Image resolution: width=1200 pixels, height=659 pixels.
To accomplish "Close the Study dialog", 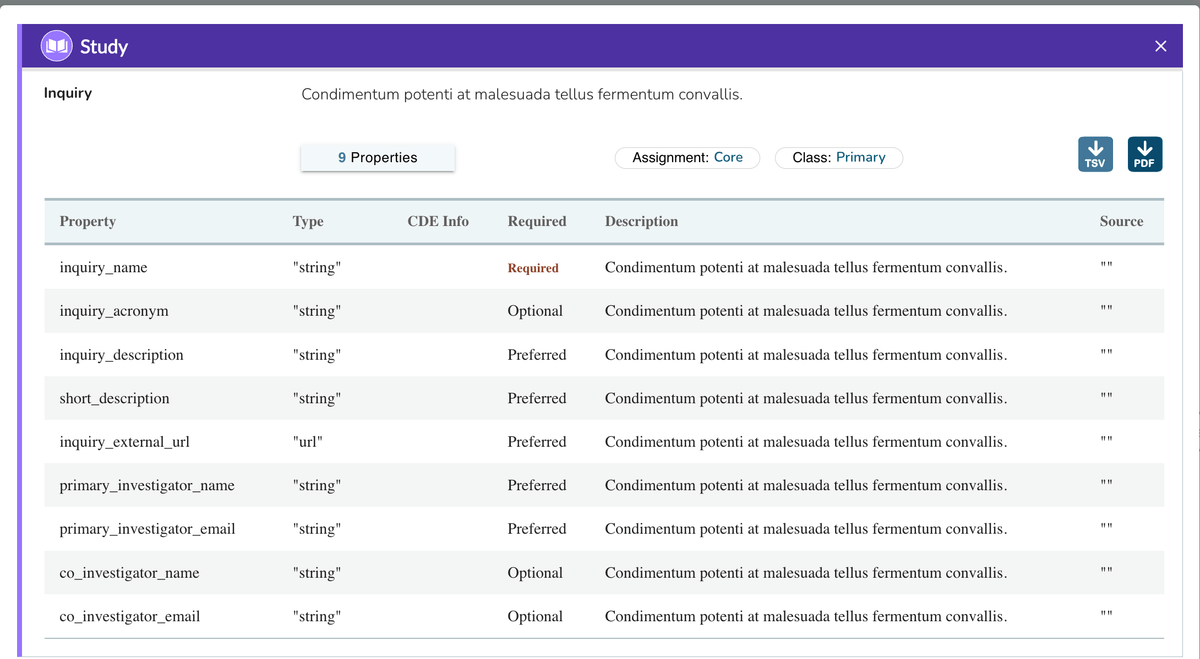I will (x=1160, y=46).
